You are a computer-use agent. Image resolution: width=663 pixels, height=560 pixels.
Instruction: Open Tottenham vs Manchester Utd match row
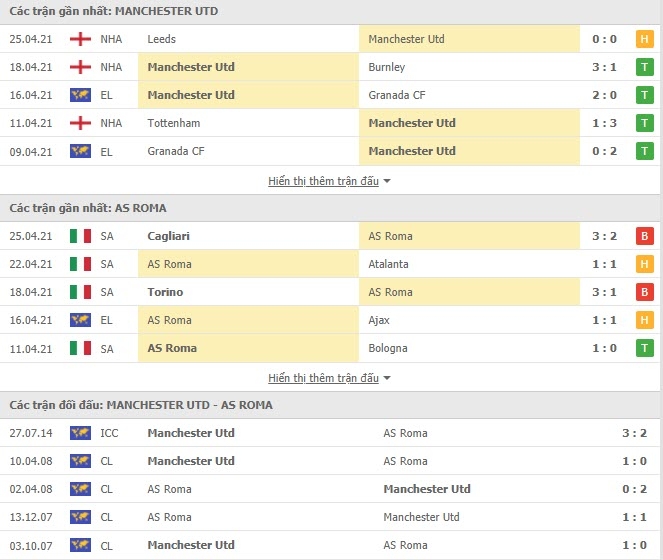click(330, 123)
